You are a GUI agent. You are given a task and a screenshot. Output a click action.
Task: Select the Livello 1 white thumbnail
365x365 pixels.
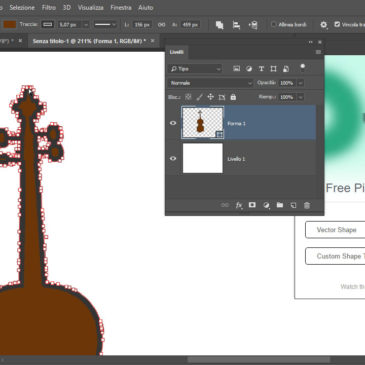[203, 158]
